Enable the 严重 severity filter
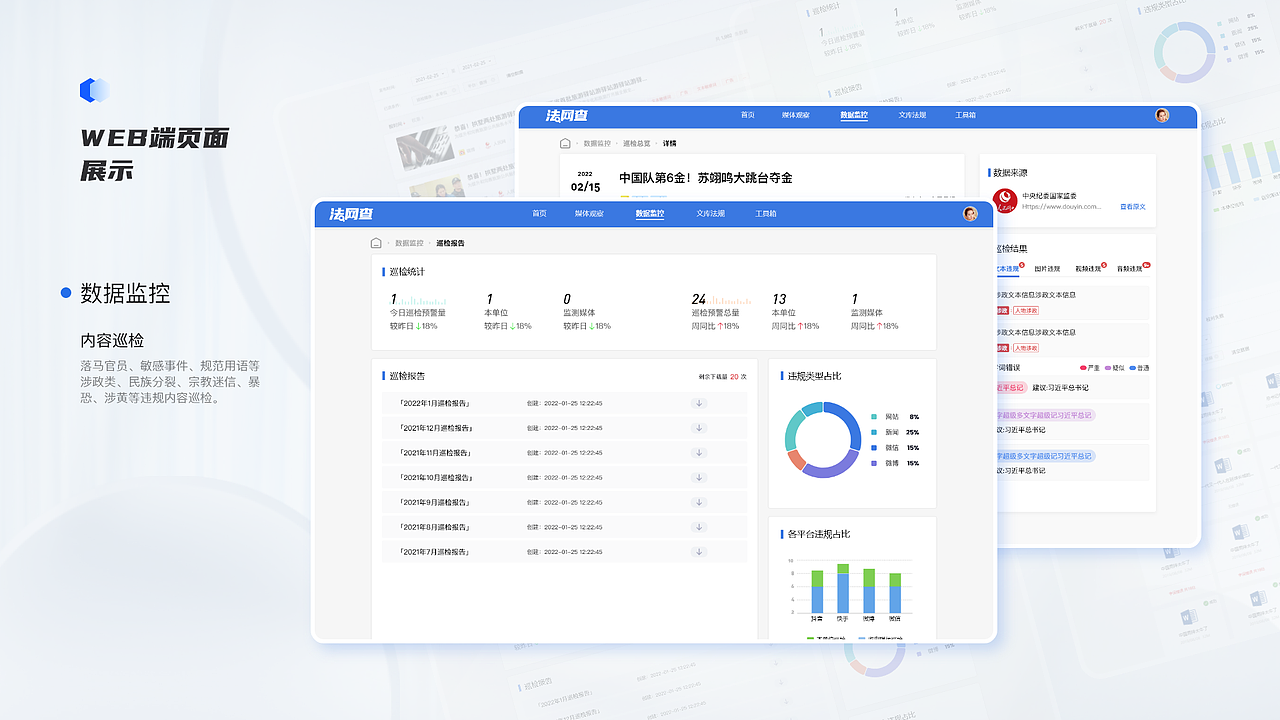This screenshot has width=1280, height=720. coord(1090,367)
